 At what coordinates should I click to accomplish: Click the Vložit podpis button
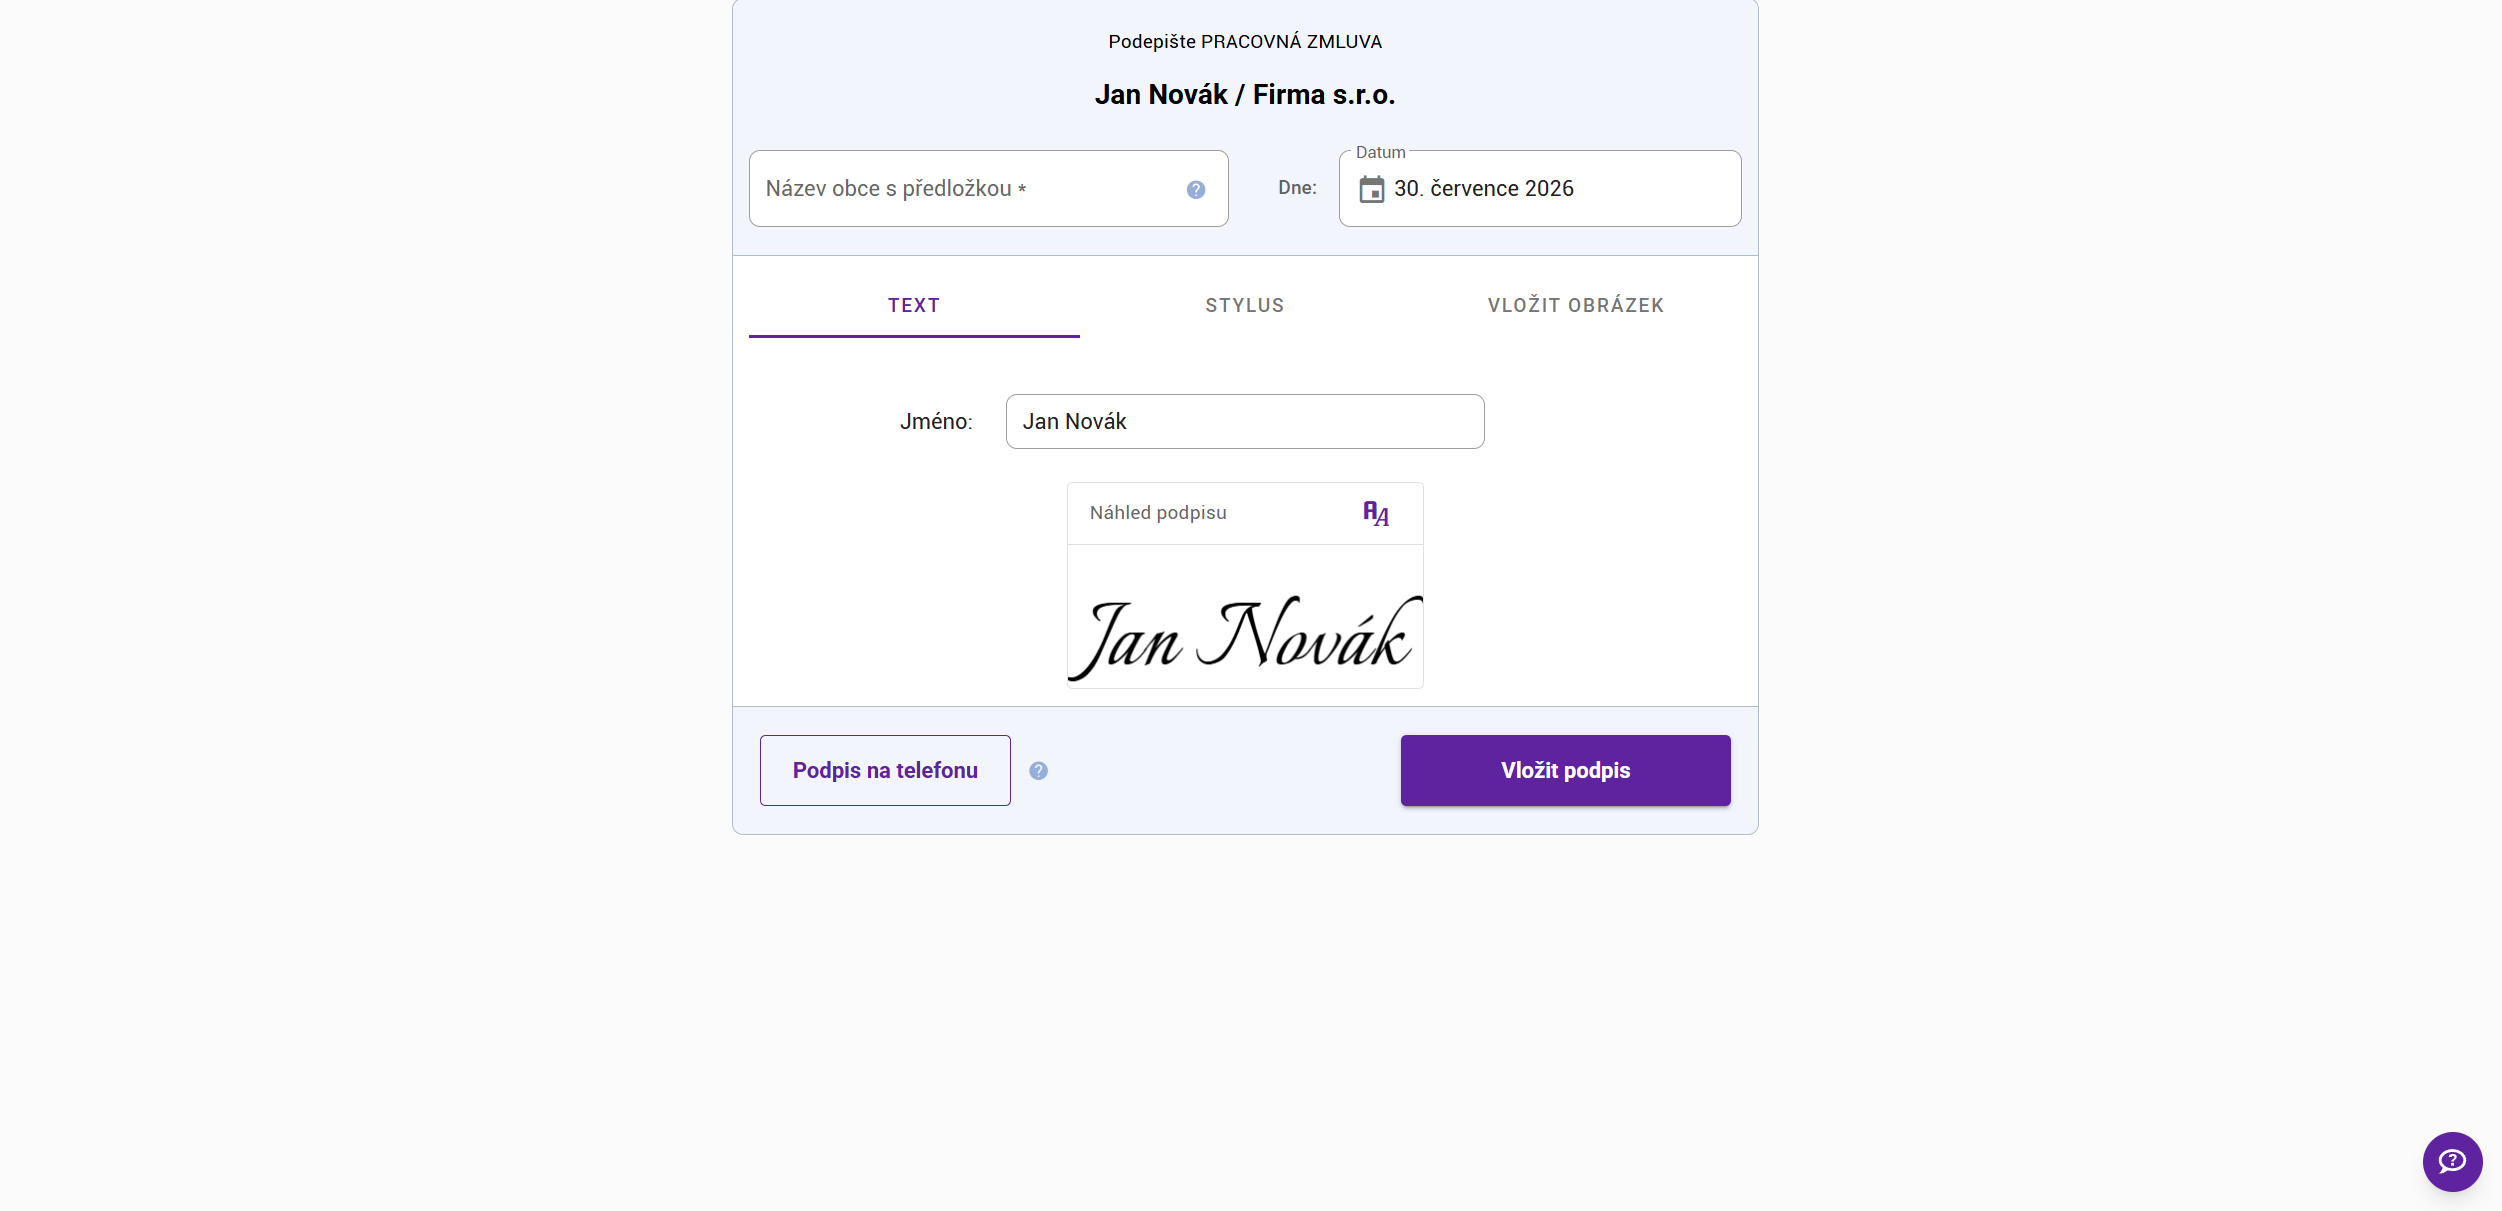click(x=1566, y=771)
